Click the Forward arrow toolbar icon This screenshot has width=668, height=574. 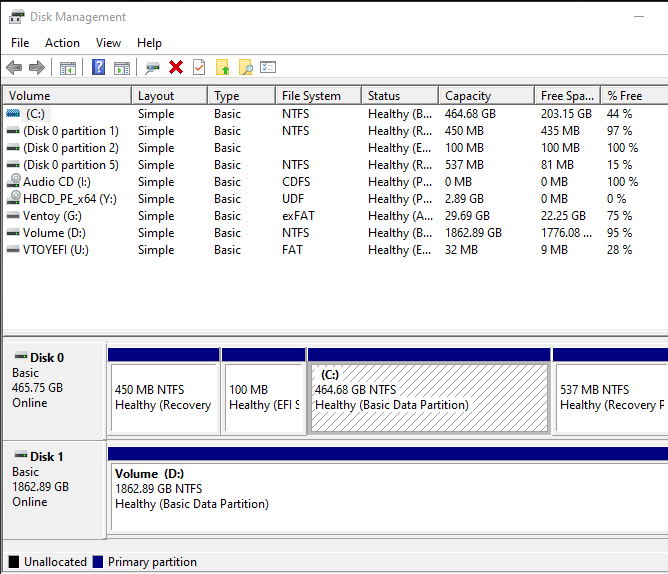coord(37,67)
